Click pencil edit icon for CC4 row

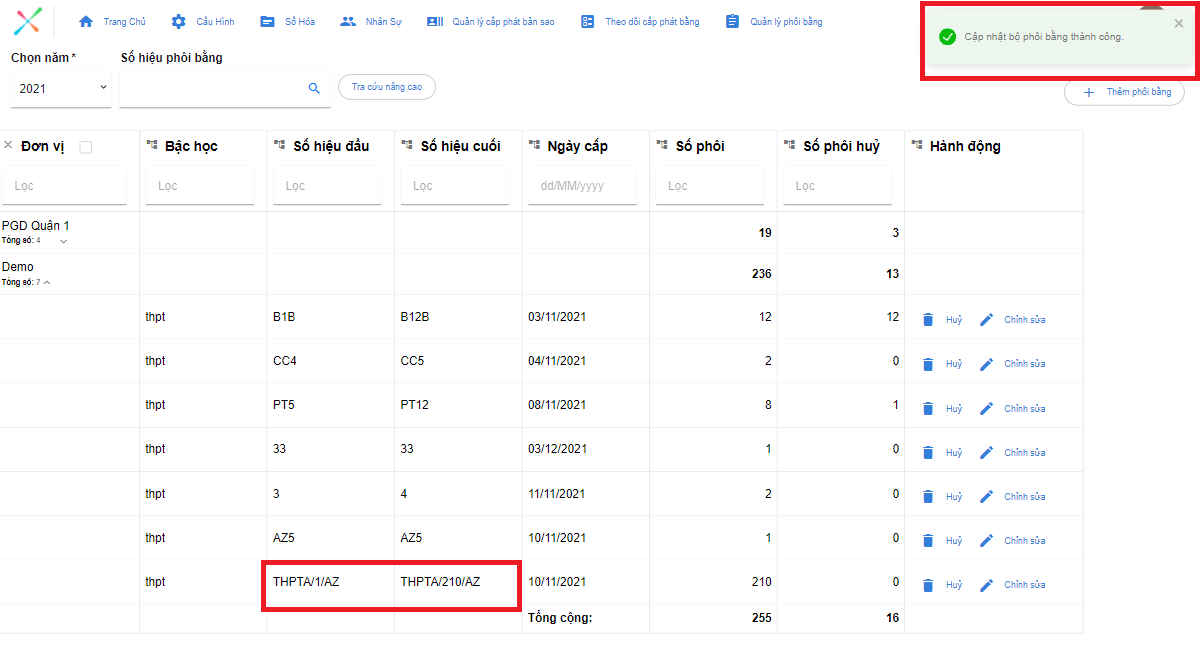(x=987, y=364)
